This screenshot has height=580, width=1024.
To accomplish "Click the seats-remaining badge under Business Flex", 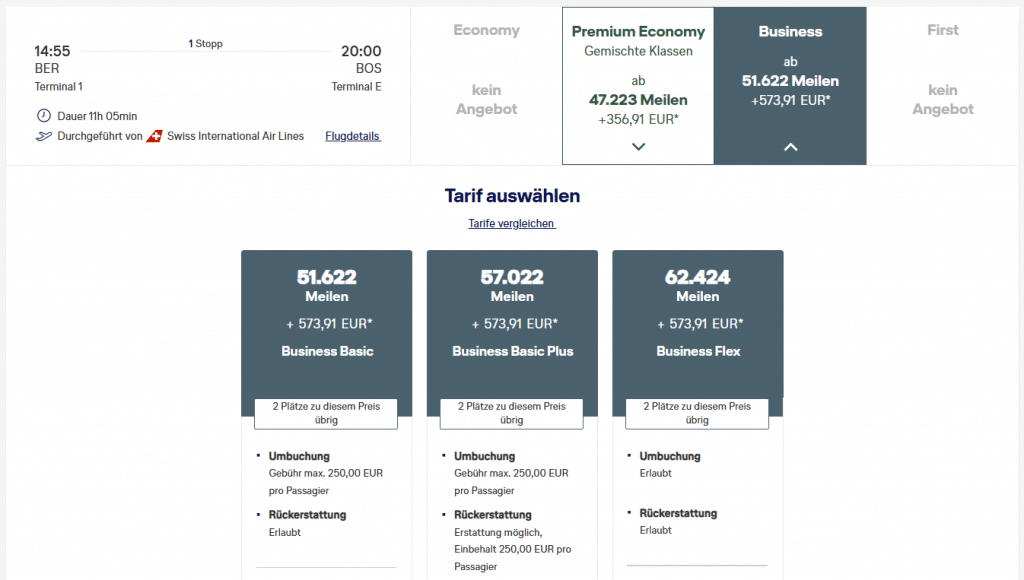I will tap(697, 413).
